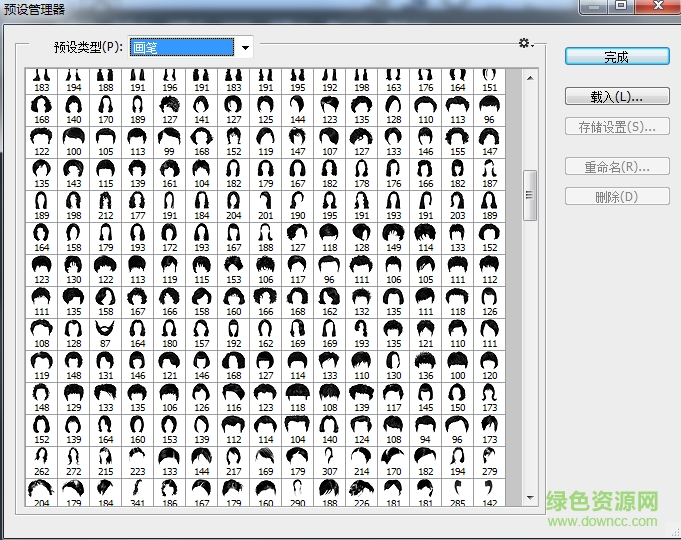Click the 完成 (Done) button
681x540 pixels.
pos(616,57)
